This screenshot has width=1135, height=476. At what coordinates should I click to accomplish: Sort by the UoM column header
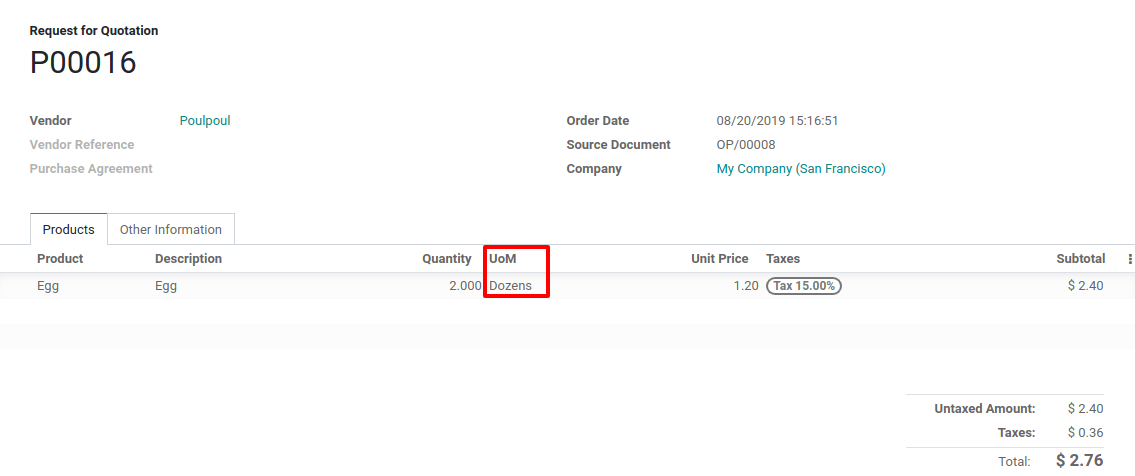[503, 258]
